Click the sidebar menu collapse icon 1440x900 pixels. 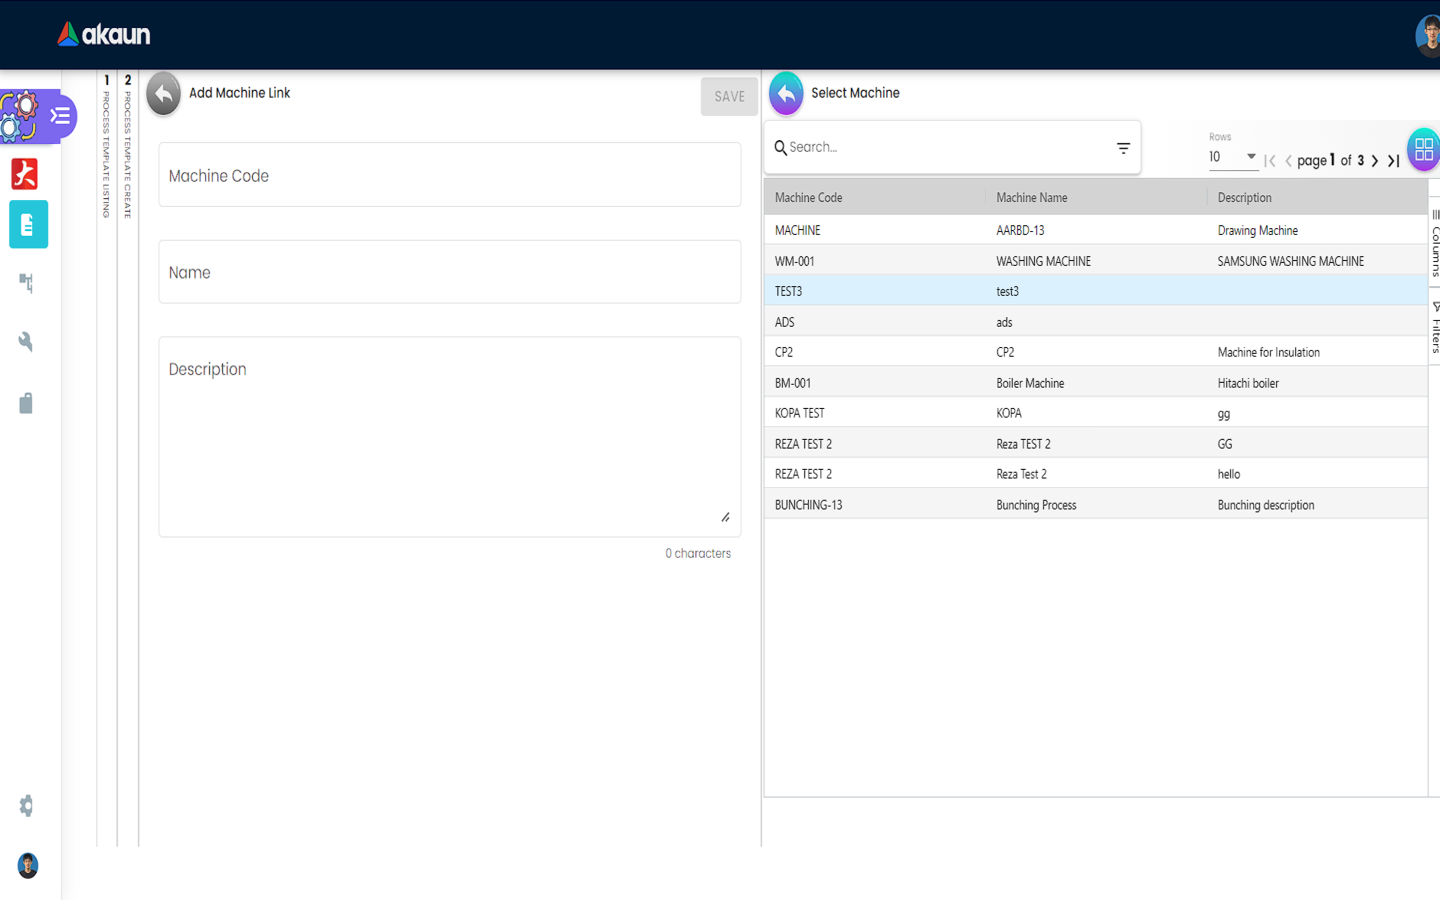(x=60, y=116)
